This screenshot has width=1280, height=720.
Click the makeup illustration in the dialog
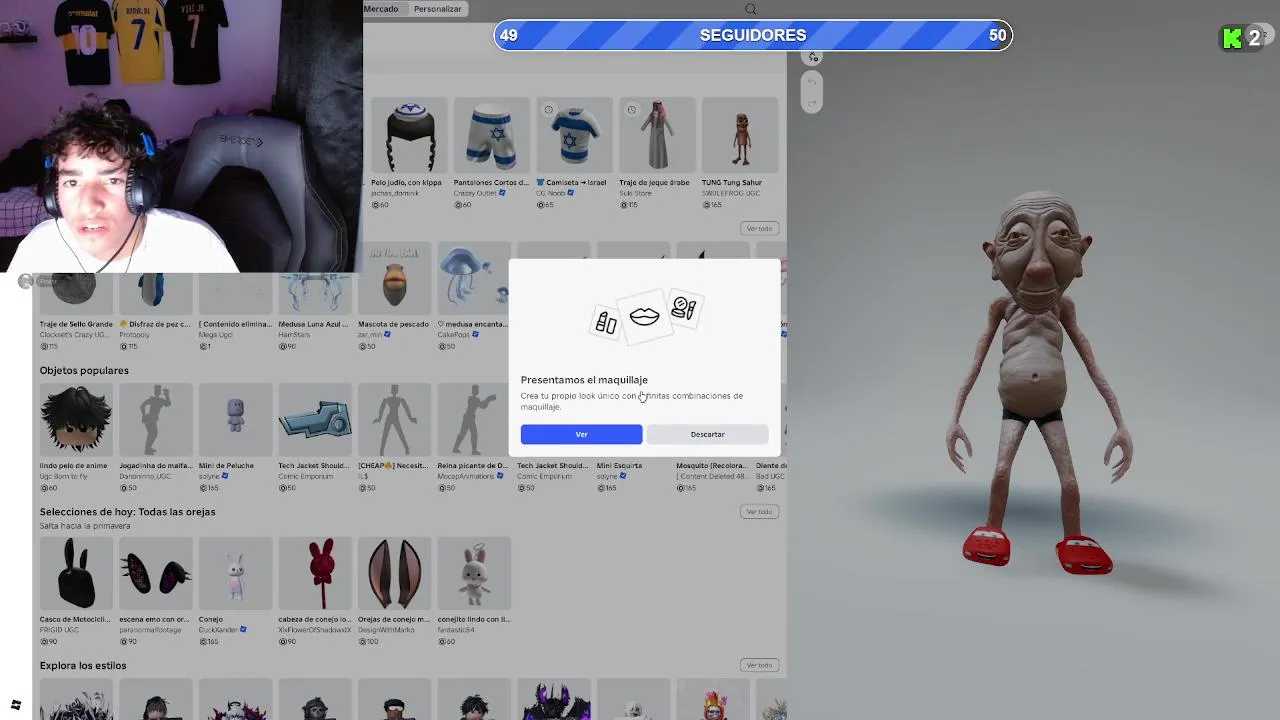coord(644,316)
